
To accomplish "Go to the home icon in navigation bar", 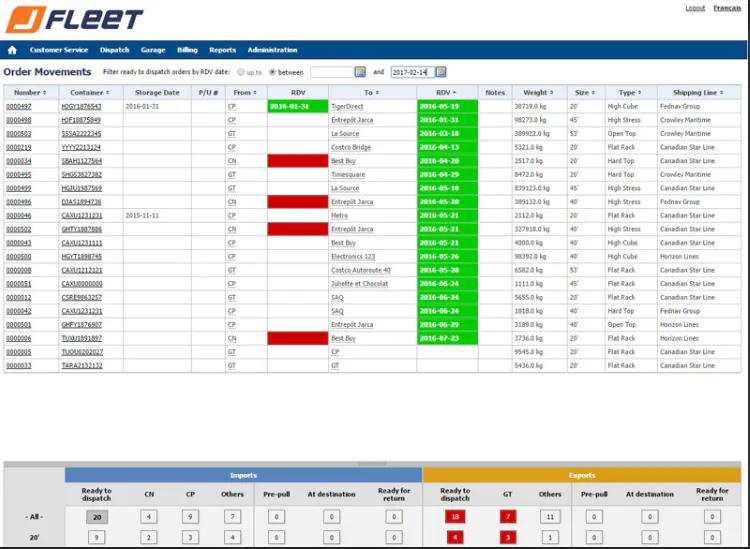I will (x=12, y=50).
